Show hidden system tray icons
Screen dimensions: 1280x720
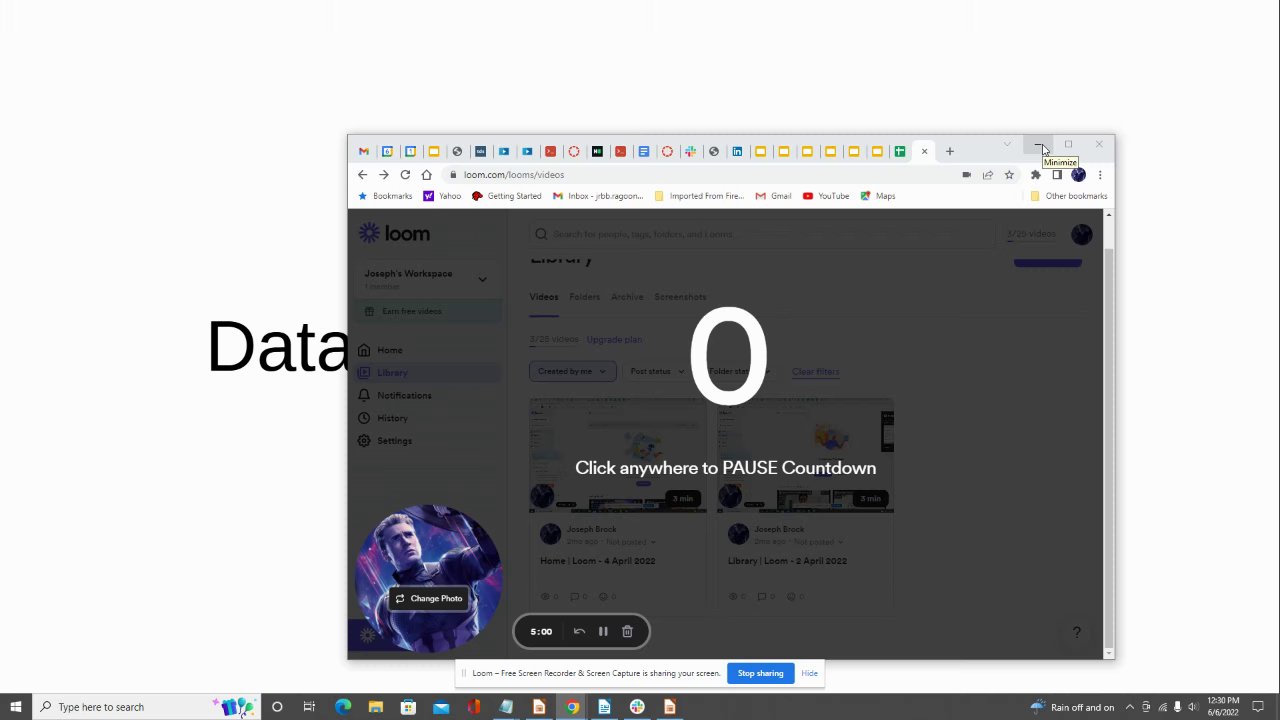[x=1130, y=707]
